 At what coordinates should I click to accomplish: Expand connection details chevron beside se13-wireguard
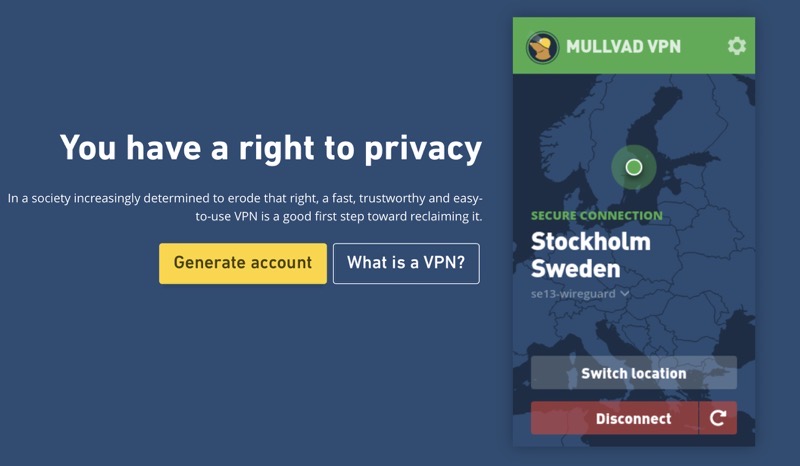pyautogui.click(x=625, y=294)
